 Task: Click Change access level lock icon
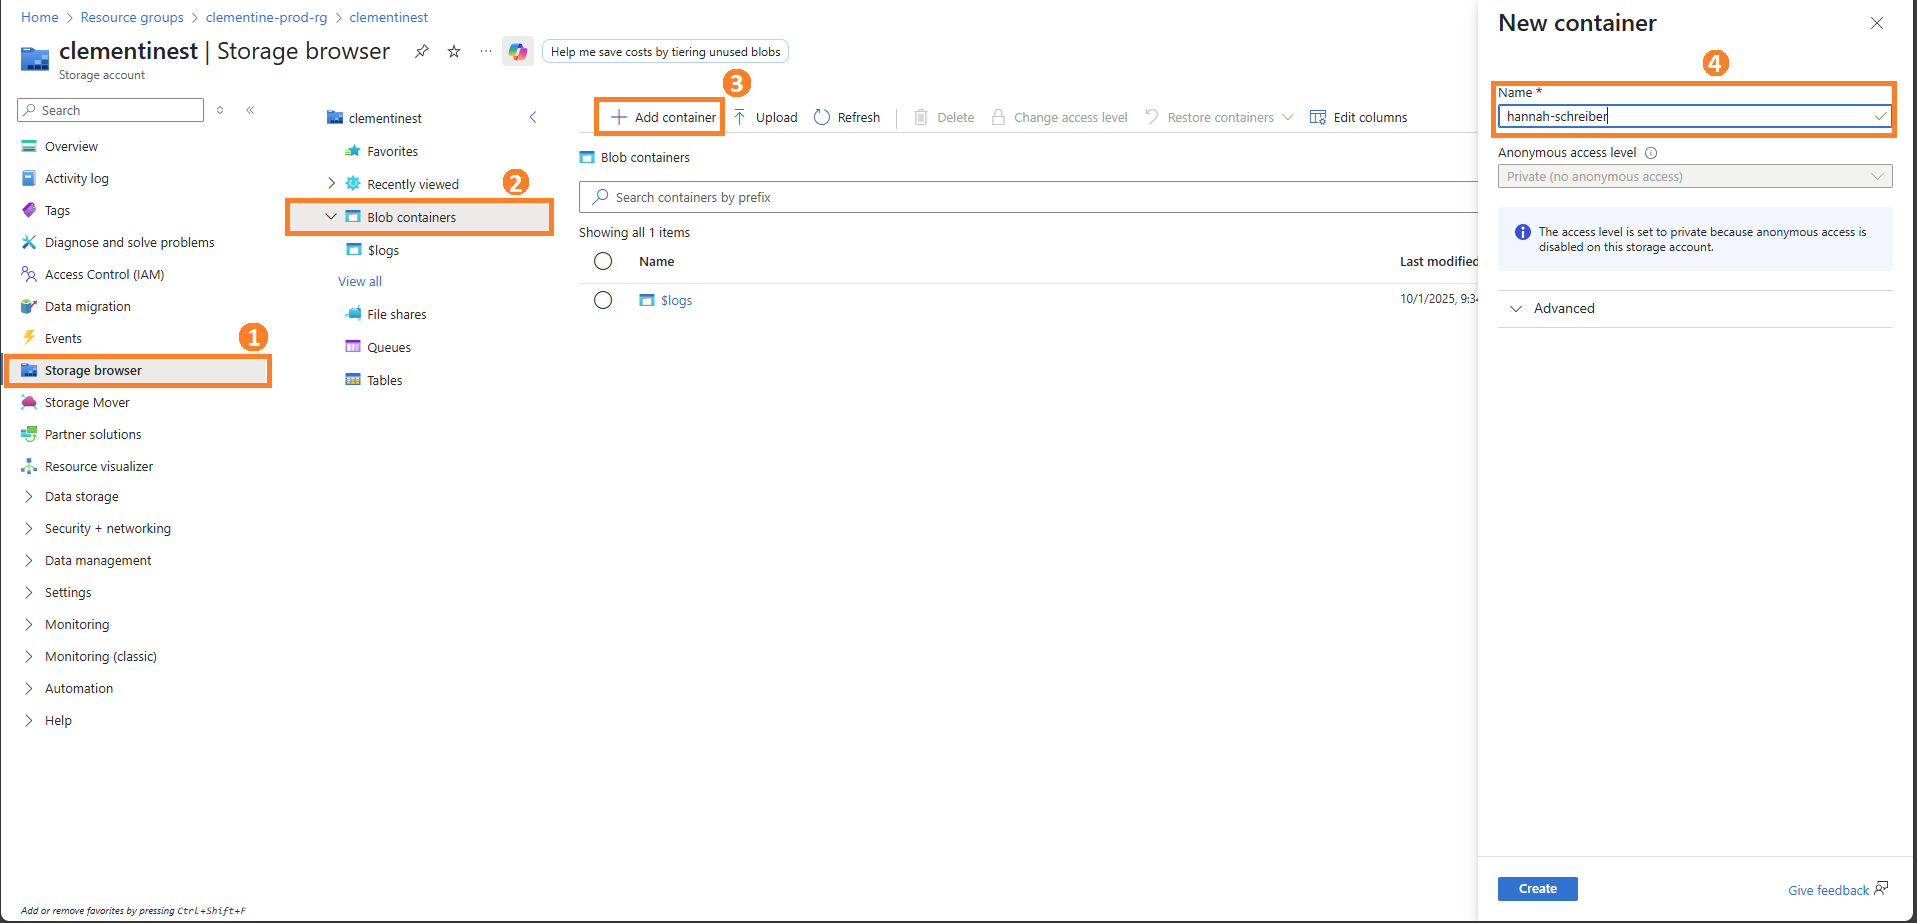tap(998, 117)
